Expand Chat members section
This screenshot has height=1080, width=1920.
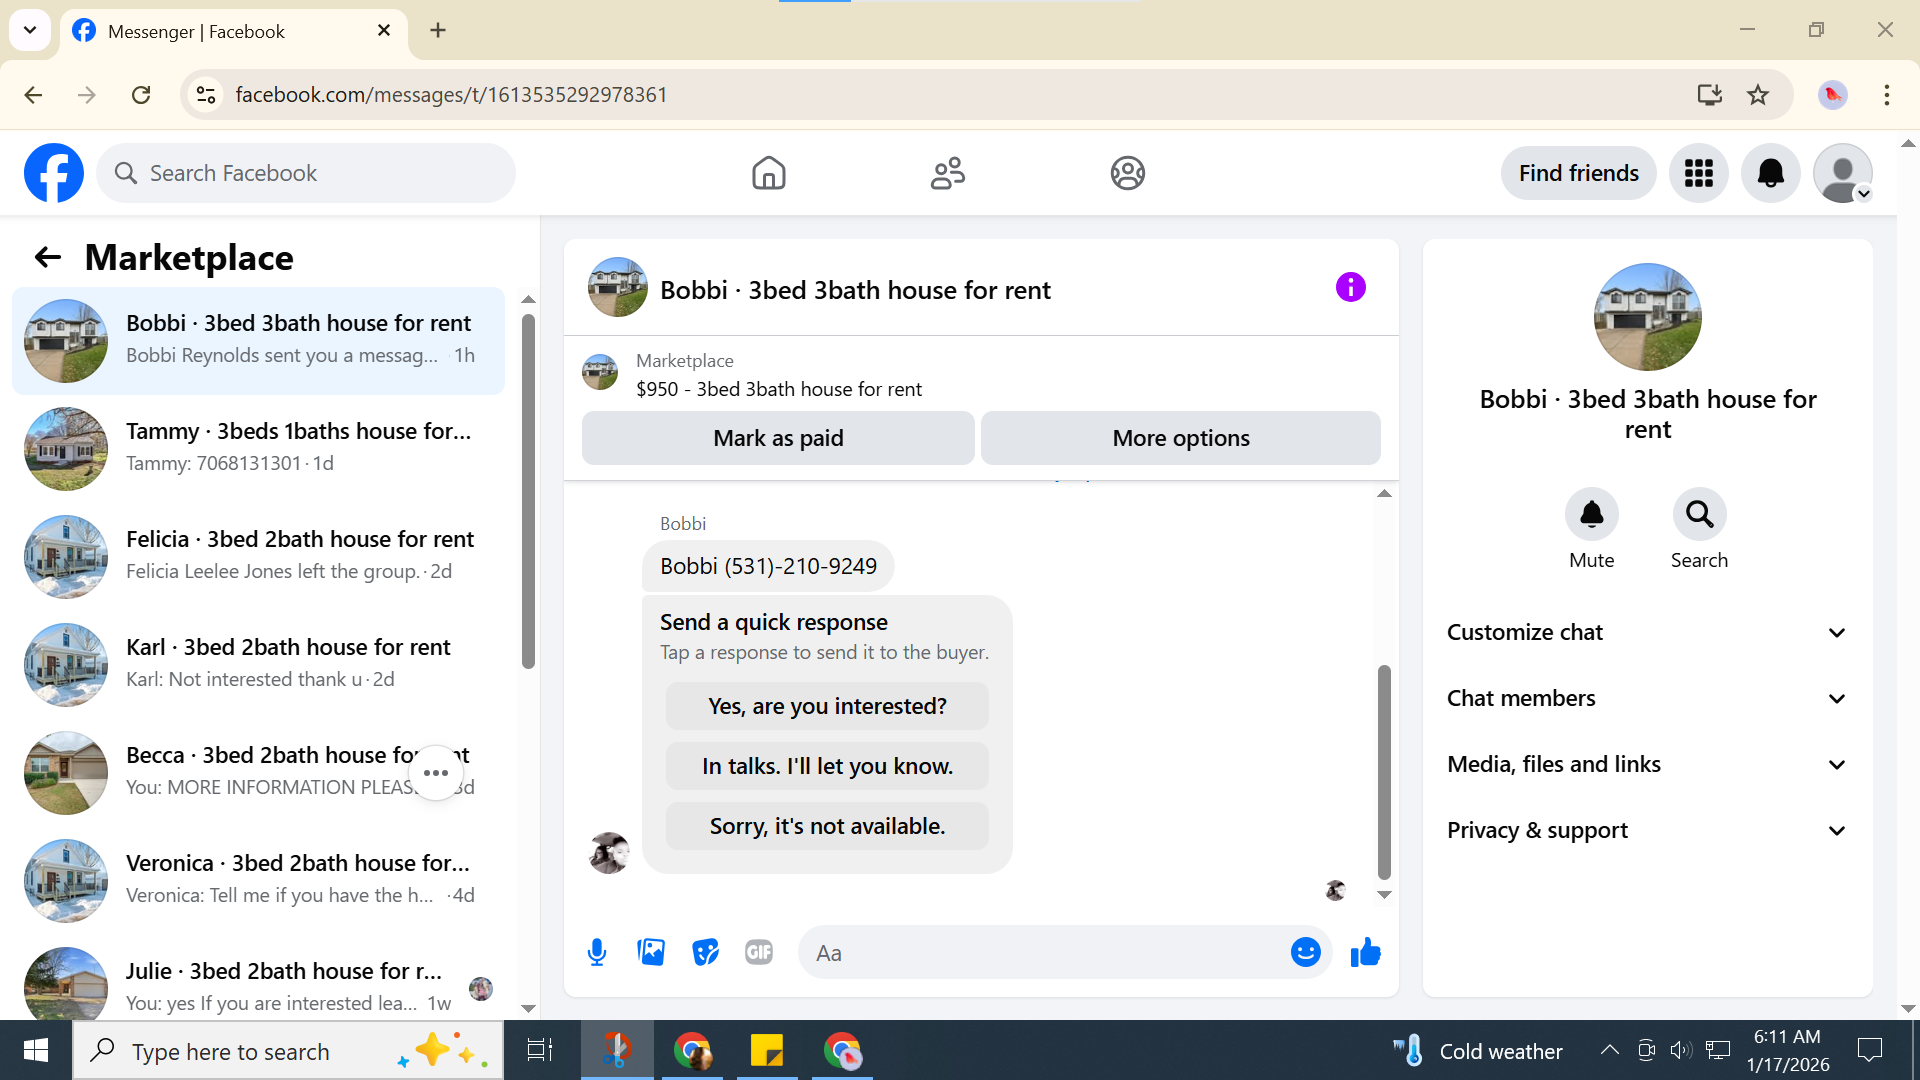(x=1647, y=698)
